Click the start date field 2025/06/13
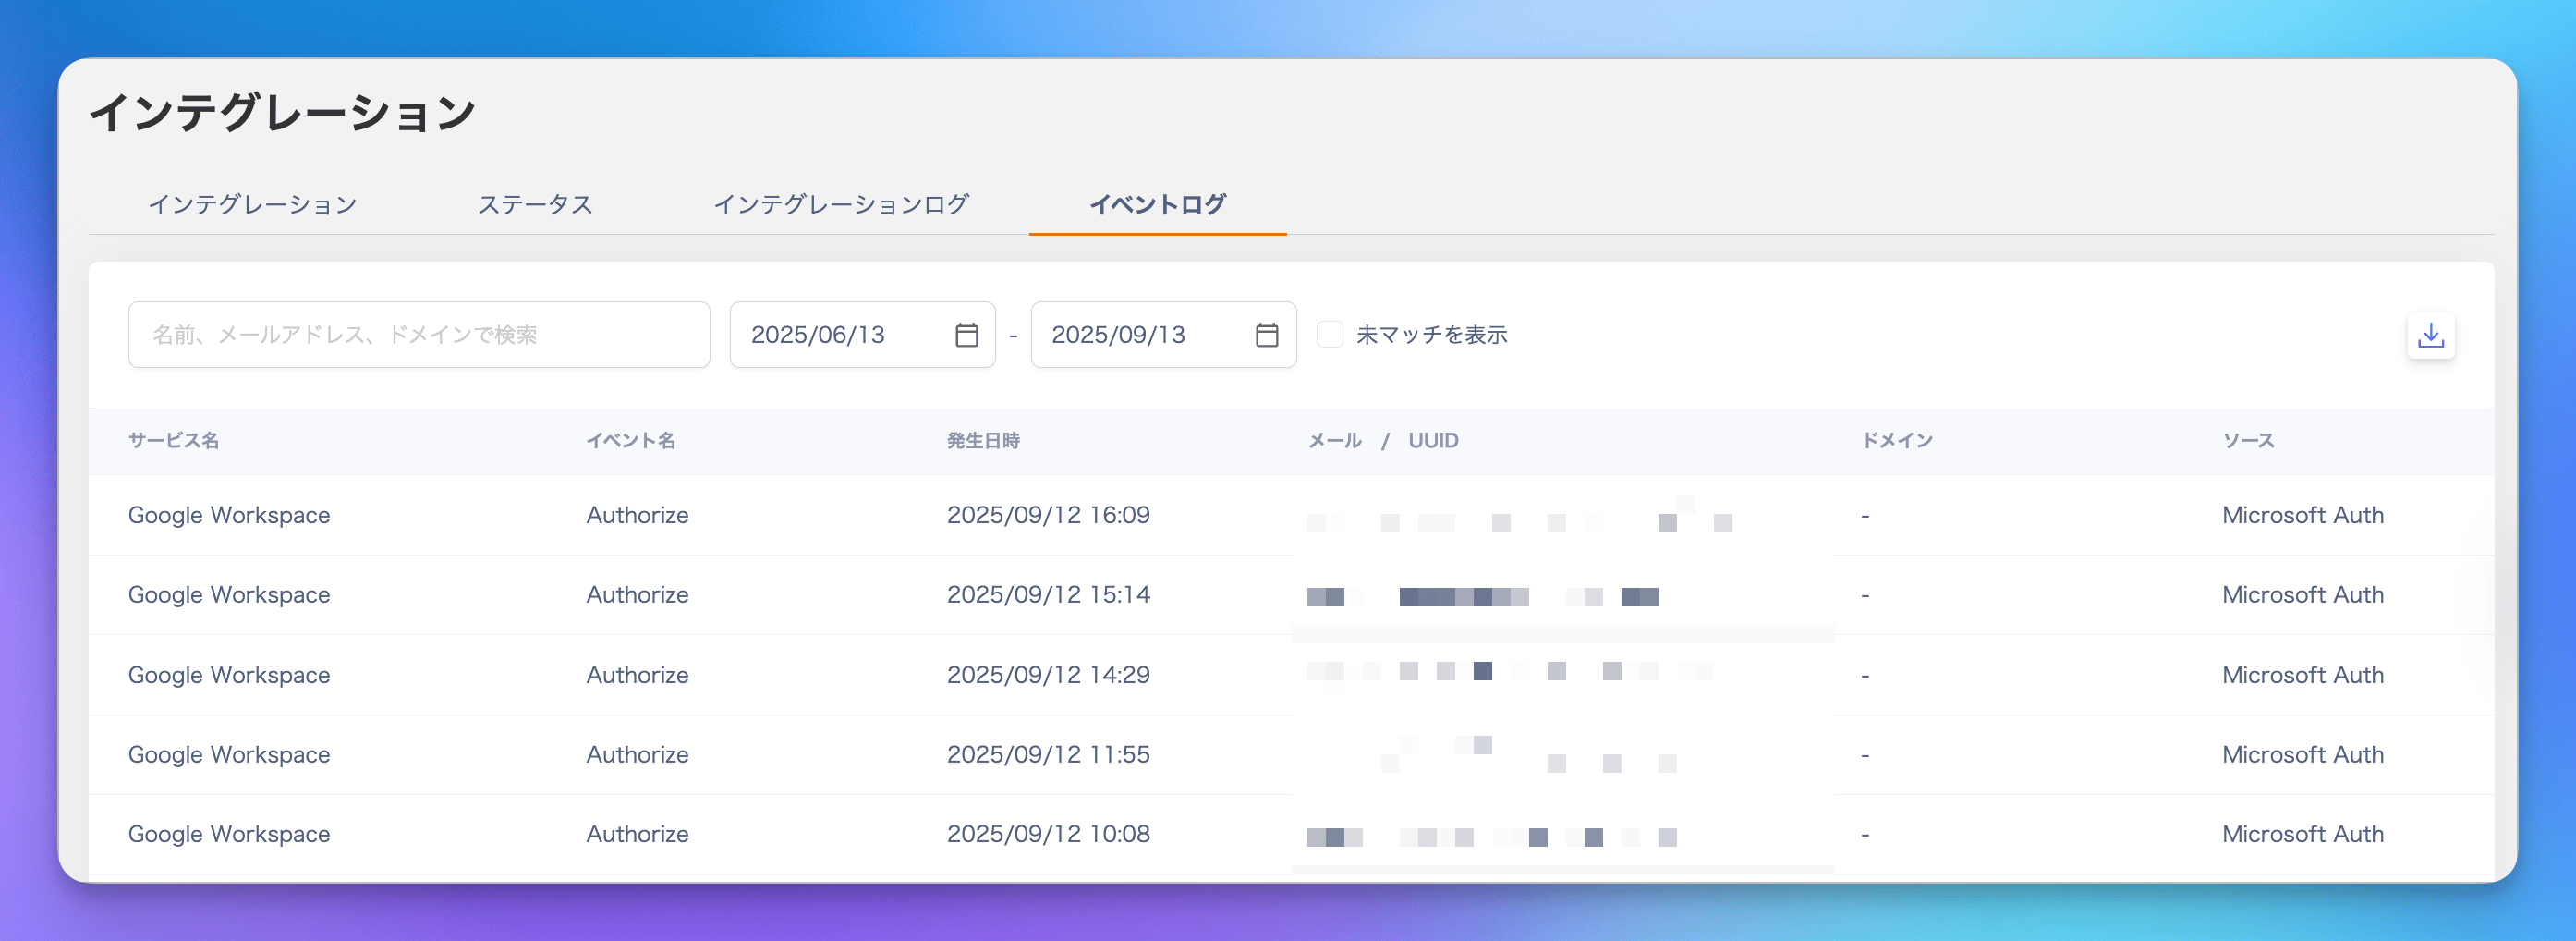The image size is (2576, 941). point(862,335)
